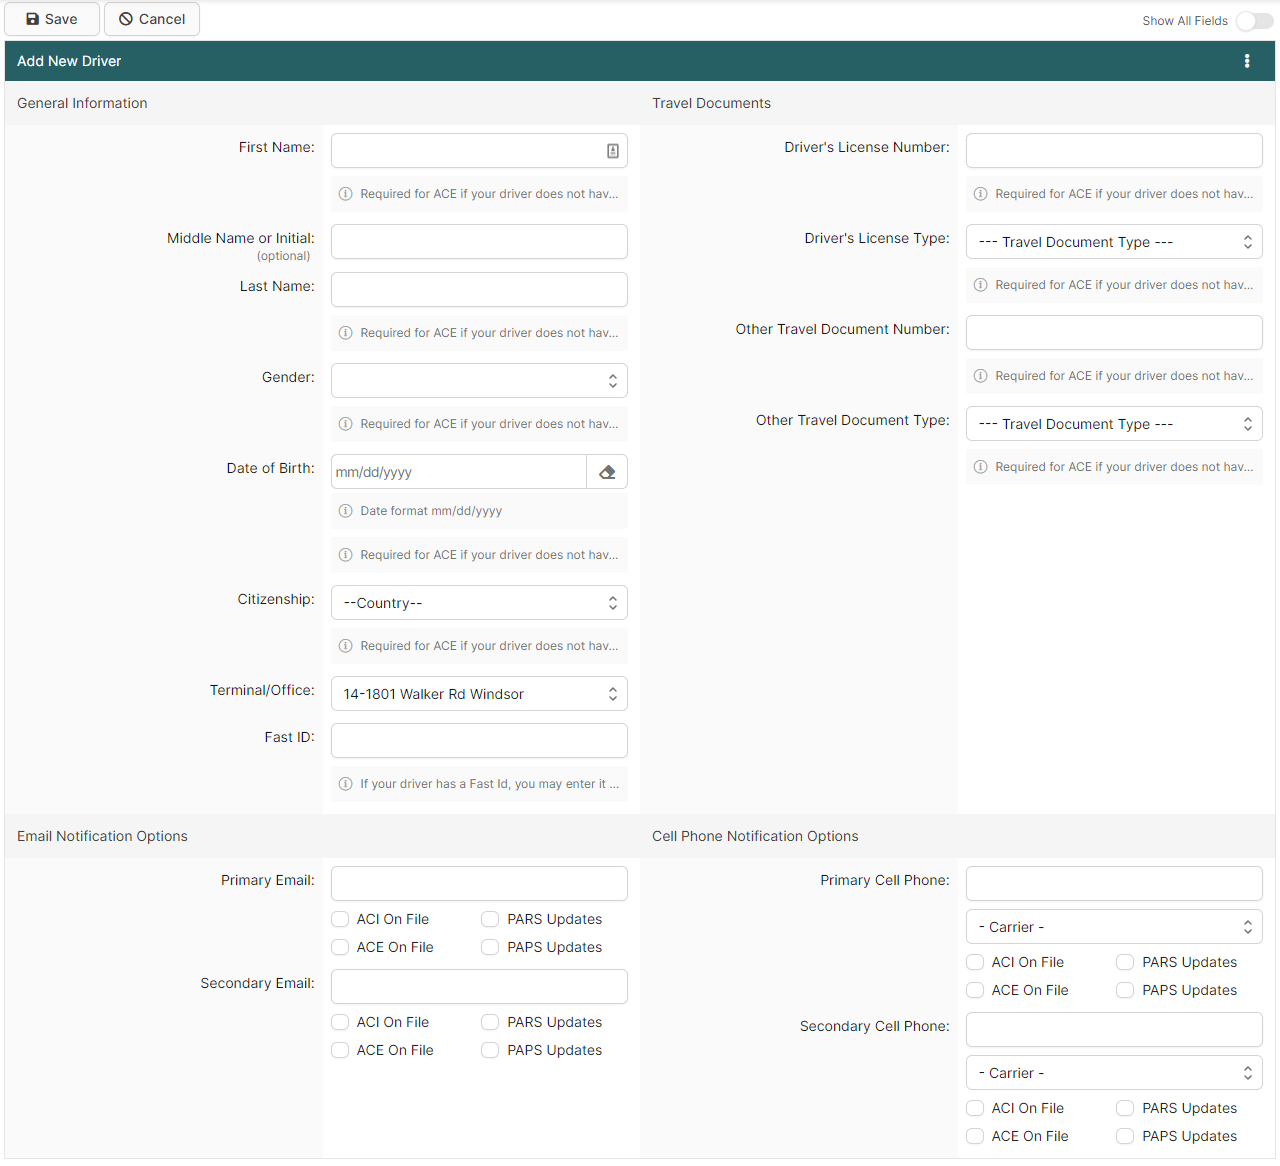Viewport: 1280px width, 1166px height.
Task: Expand the Terminal/Office dropdown
Action: [479, 694]
